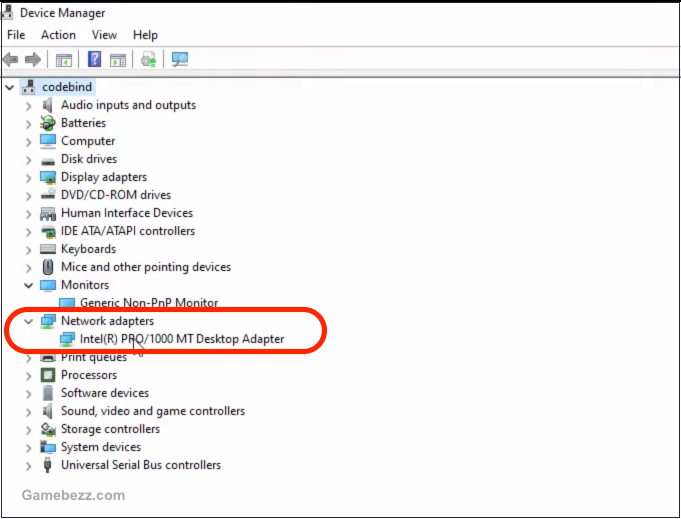Collapse the Network adapters chevron
This screenshot has width=681, height=519.
pyautogui.click(x=29, y=322)
